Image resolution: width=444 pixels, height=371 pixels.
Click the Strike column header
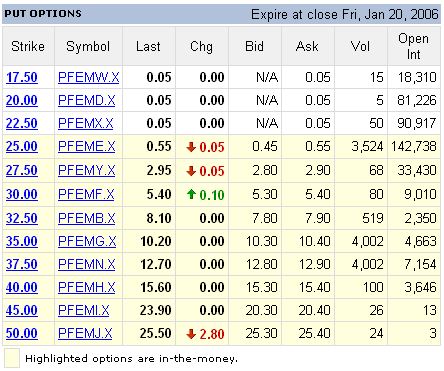coord(28,46)
